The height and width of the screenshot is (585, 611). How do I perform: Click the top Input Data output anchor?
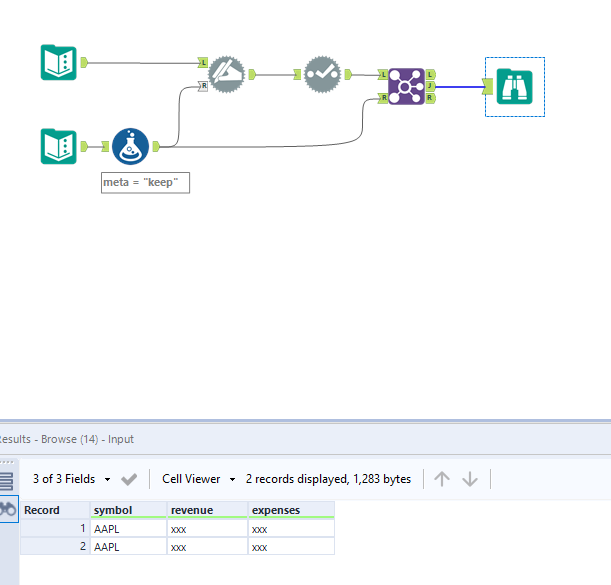coord(84,62)
